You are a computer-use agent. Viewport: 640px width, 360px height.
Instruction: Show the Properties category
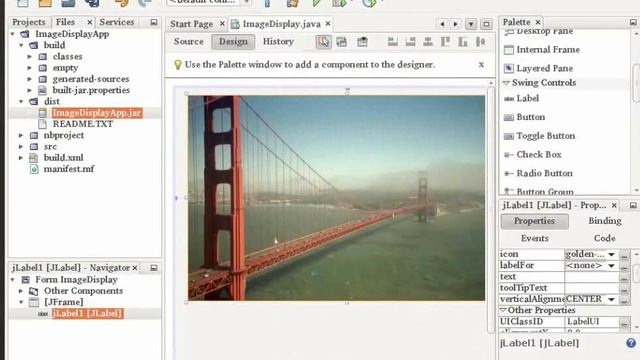(x=534, y=221)
